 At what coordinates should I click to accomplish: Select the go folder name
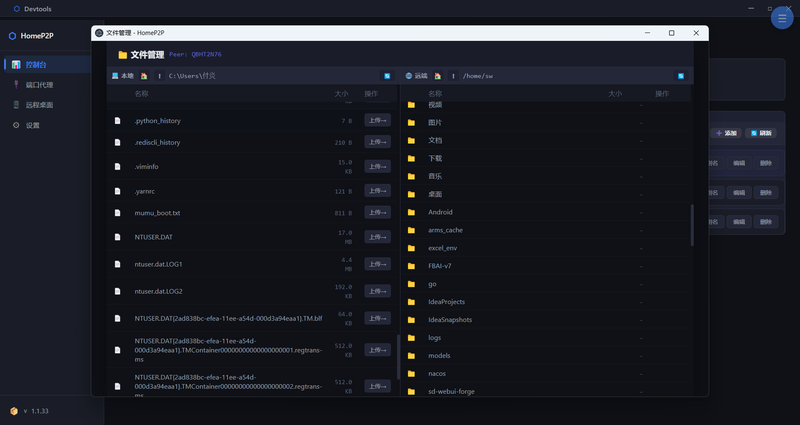pos(432,284)
